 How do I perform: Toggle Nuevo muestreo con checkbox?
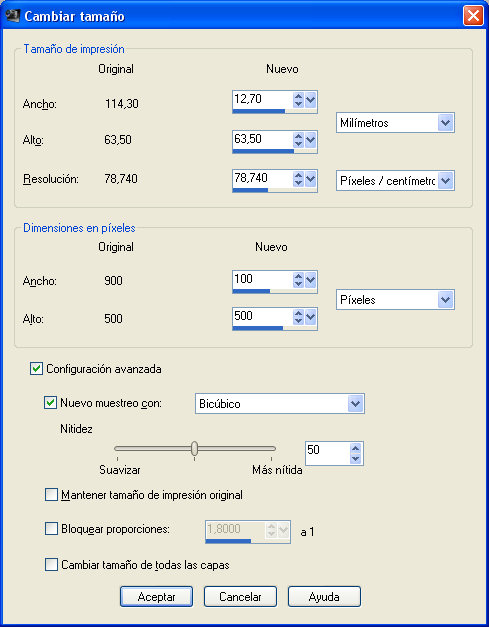(x=50, y=402)
